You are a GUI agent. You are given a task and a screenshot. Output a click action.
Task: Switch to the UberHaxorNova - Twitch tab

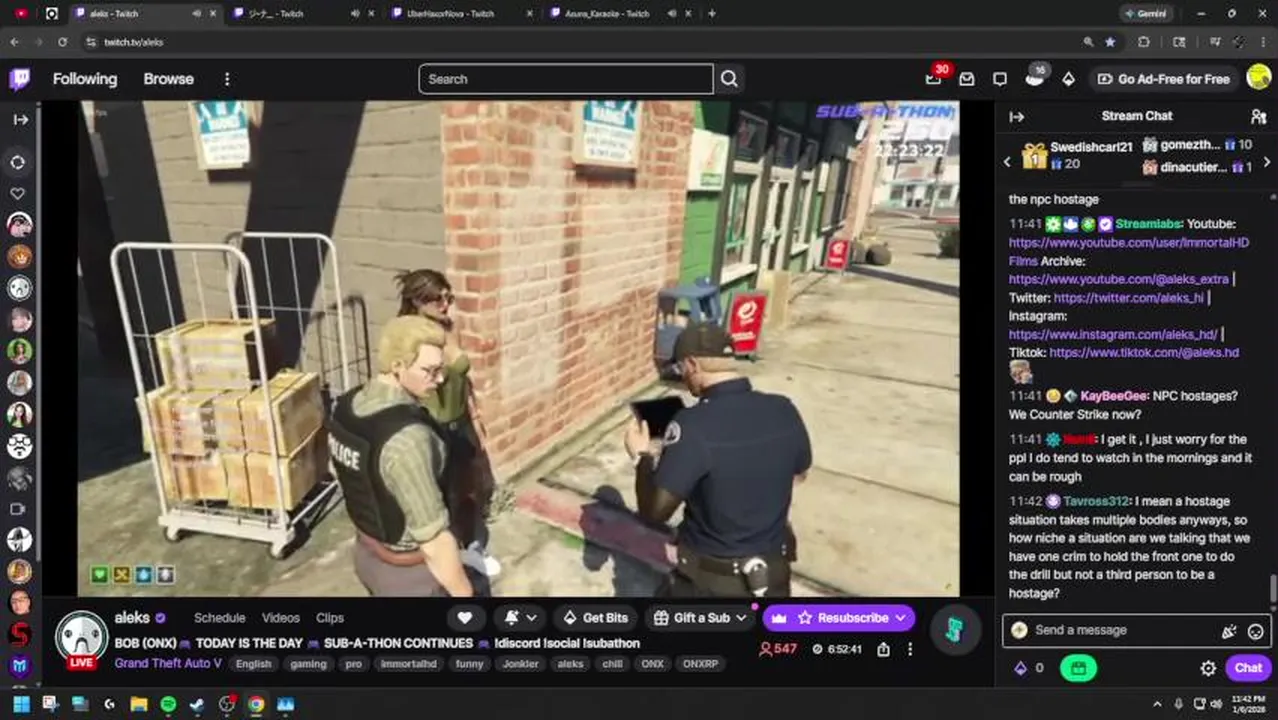coord(450,14)
